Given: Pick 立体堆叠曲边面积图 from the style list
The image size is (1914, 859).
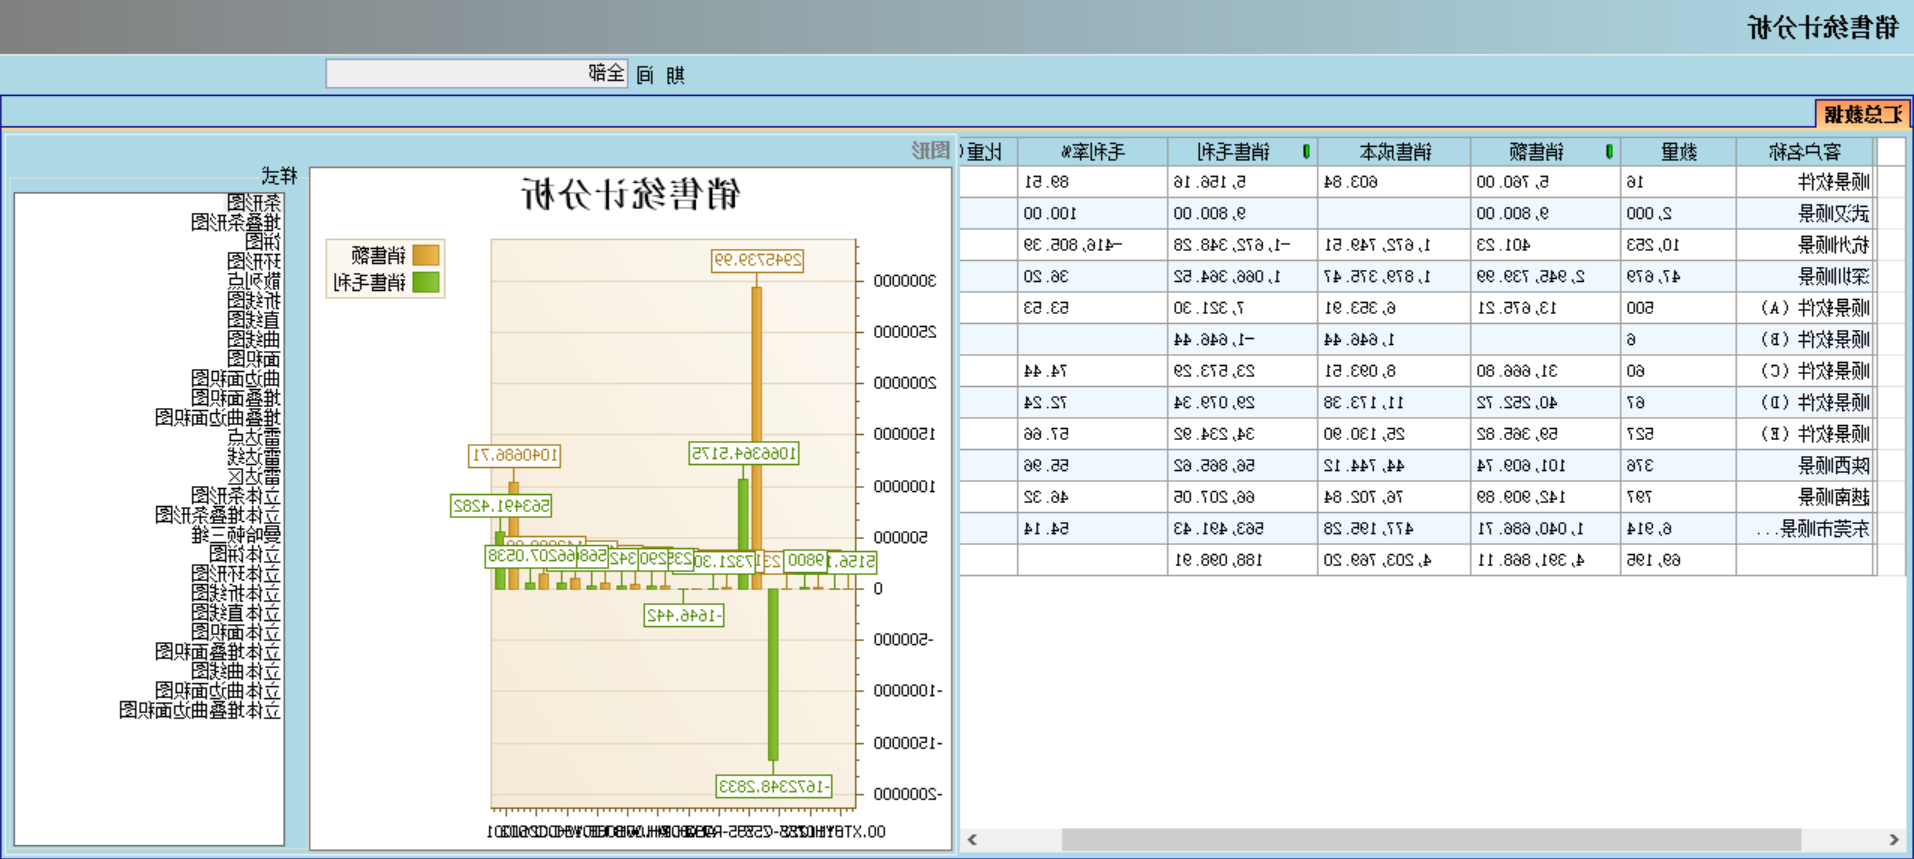Looking at the screenshot, I should click(200, 711).
